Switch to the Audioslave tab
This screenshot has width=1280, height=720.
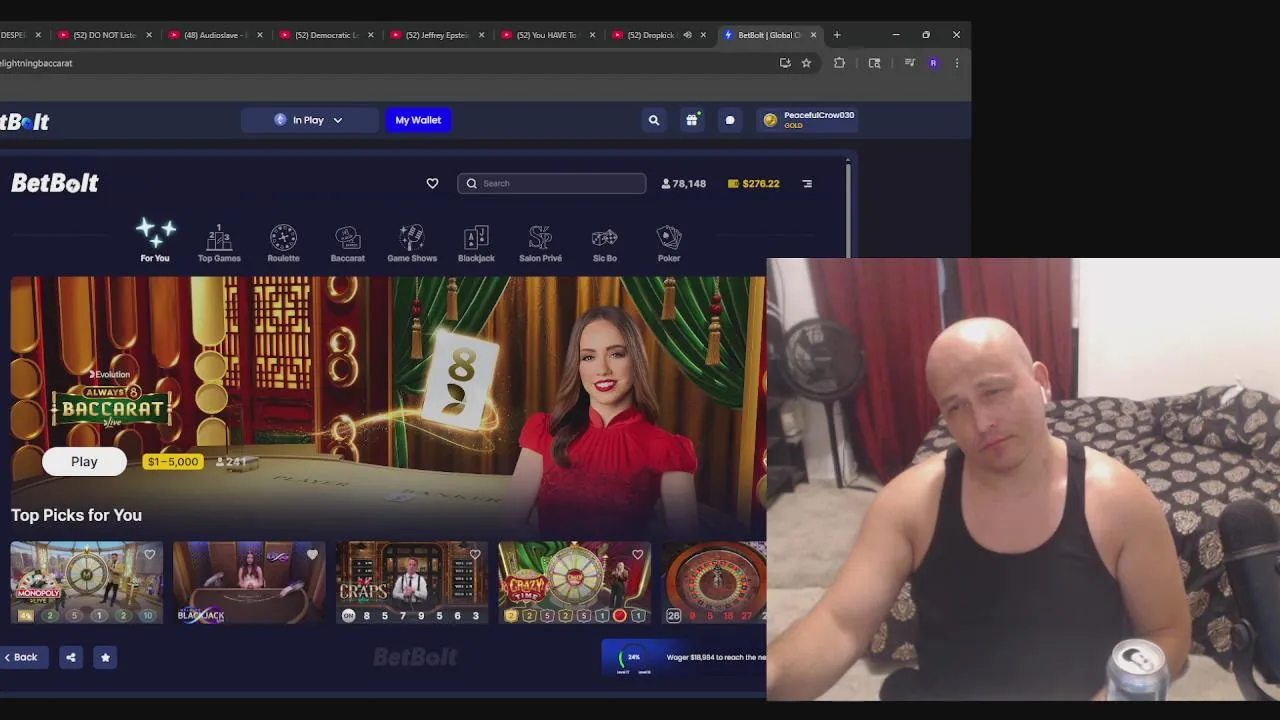pos(215,35)
